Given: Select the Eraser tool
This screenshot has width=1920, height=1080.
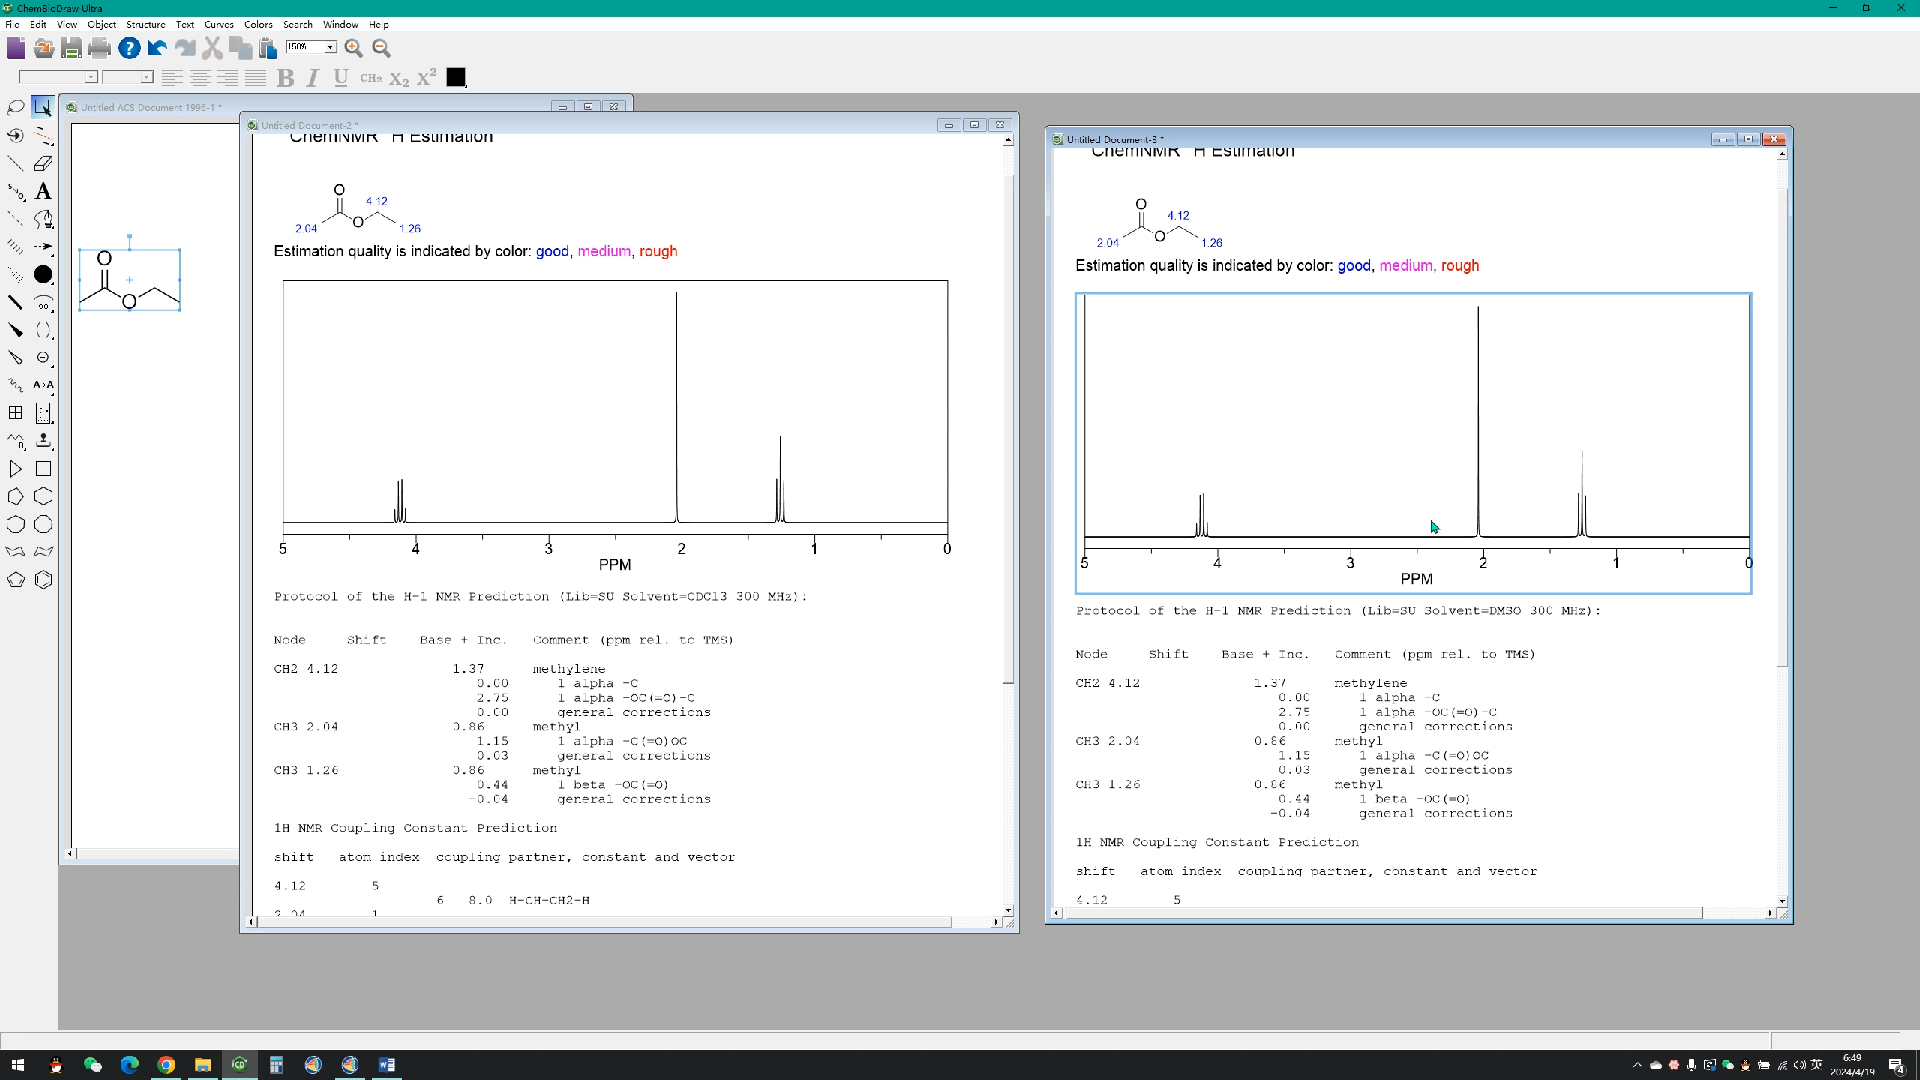Looking at the screenshot, I should 43,163.
